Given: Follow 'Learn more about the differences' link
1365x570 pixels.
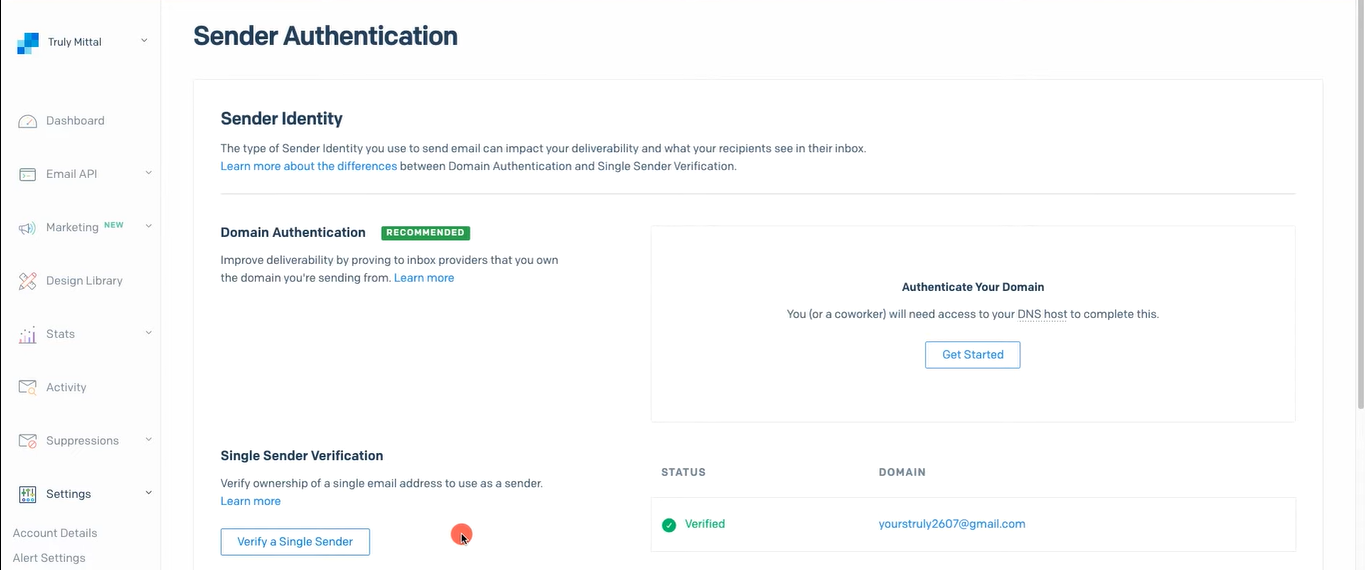Looking at the screenshot, I should (309, 166).
